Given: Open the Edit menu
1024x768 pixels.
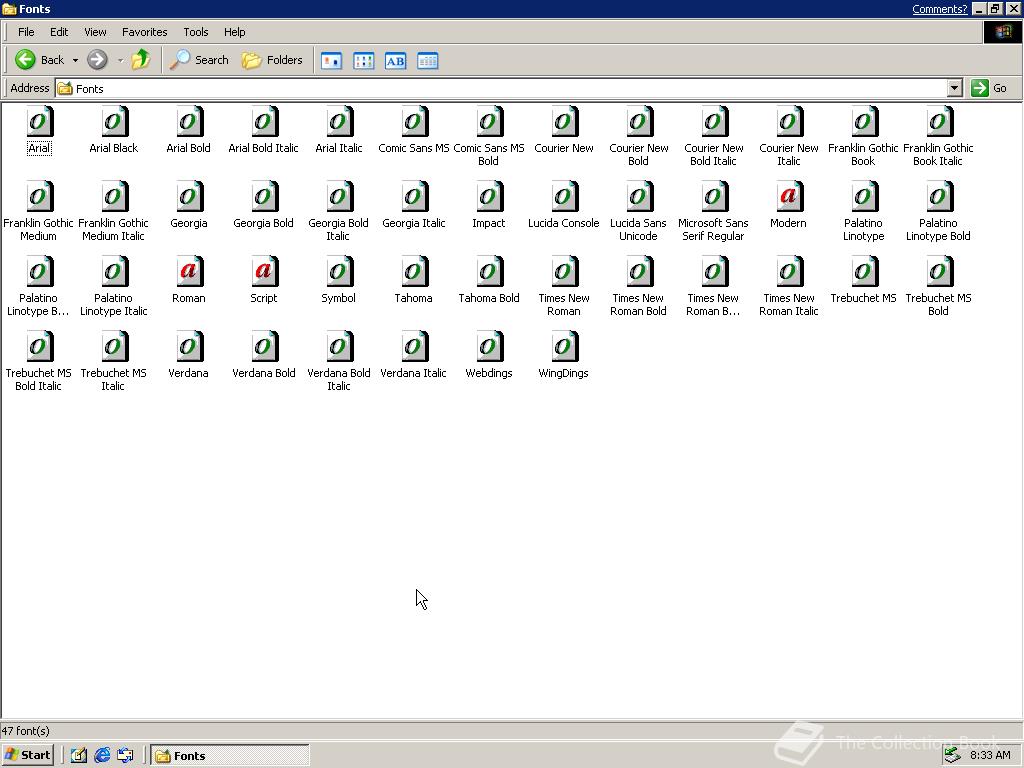Looking at the screenshot, I should [59, 32].
